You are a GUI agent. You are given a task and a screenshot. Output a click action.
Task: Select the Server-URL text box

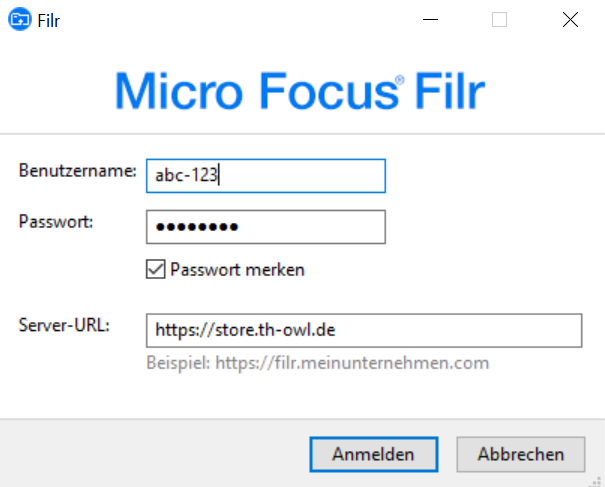point(363,329)
